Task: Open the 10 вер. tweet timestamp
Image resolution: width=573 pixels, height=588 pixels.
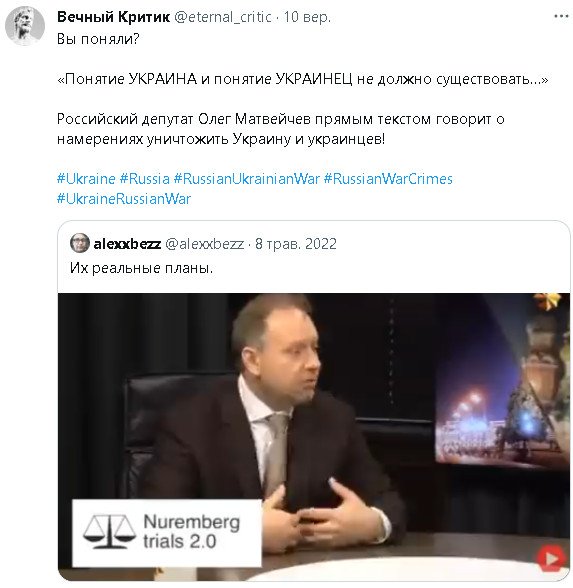Action: [307, 17]
